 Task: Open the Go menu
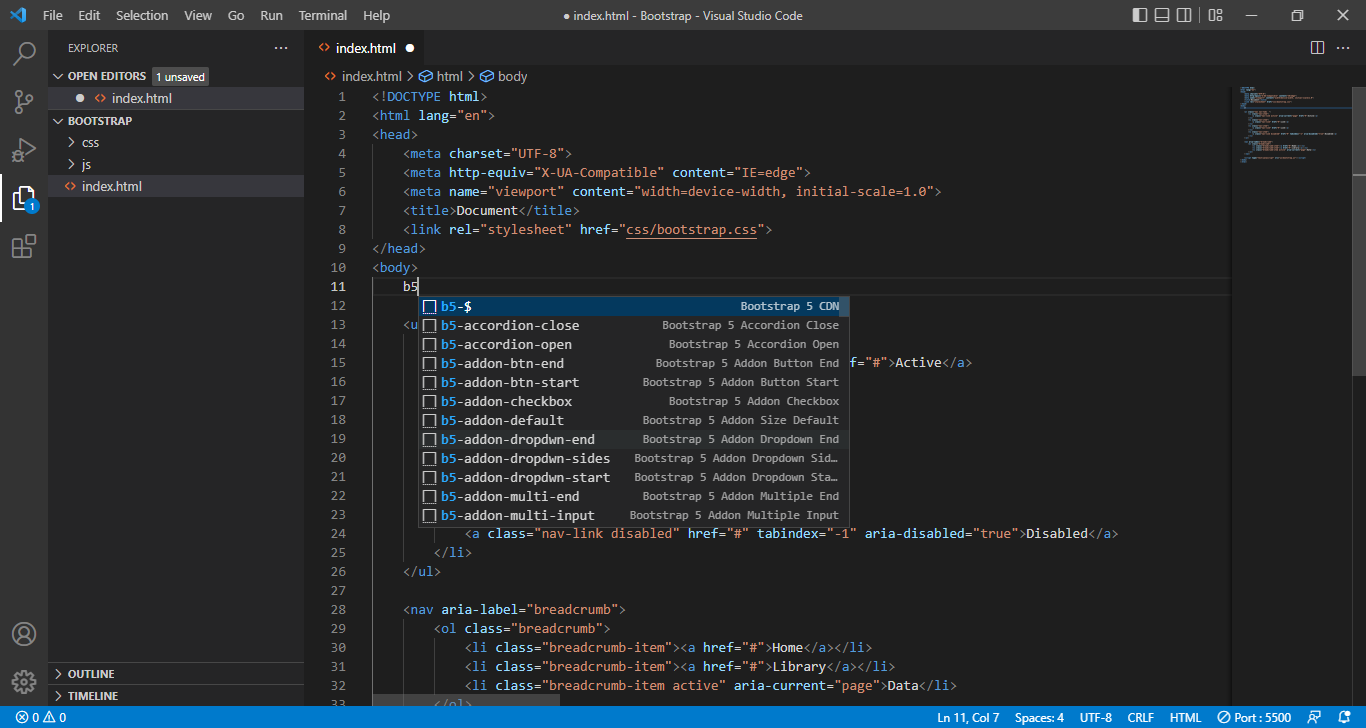click(x=236, y=15)
